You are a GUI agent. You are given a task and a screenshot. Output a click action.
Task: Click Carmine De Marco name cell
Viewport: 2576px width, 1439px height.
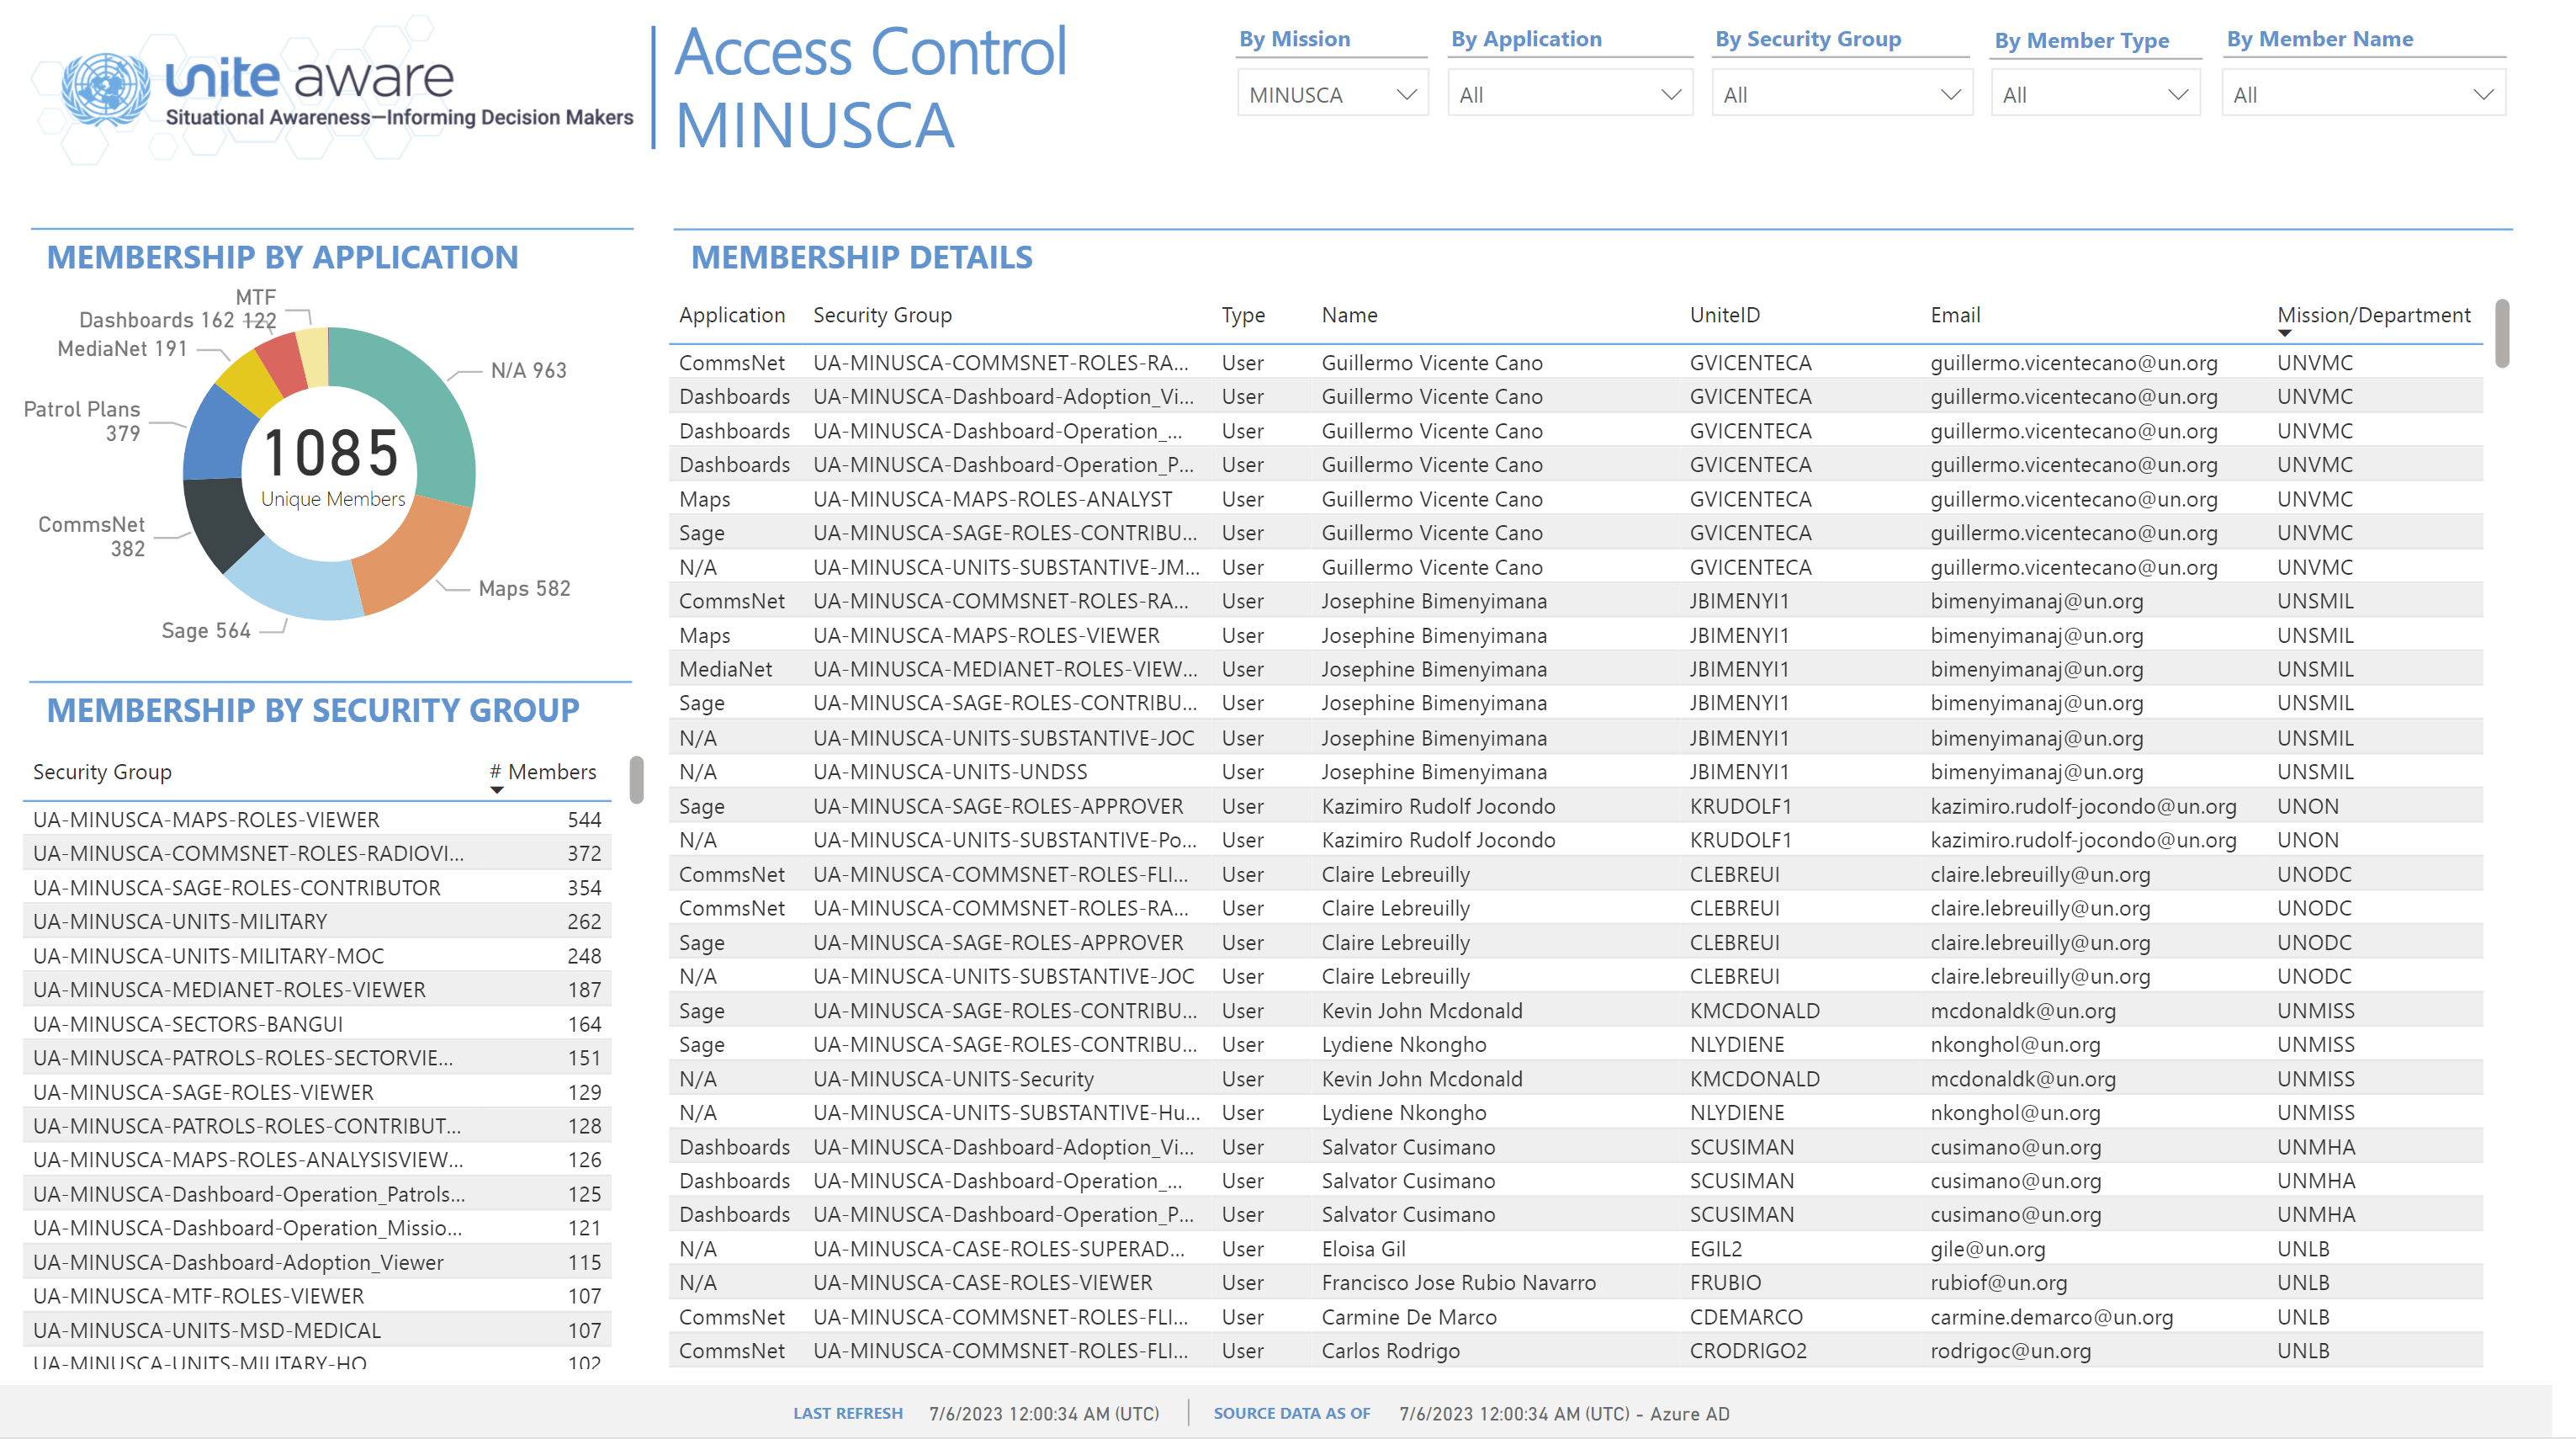[1408, 1318]
